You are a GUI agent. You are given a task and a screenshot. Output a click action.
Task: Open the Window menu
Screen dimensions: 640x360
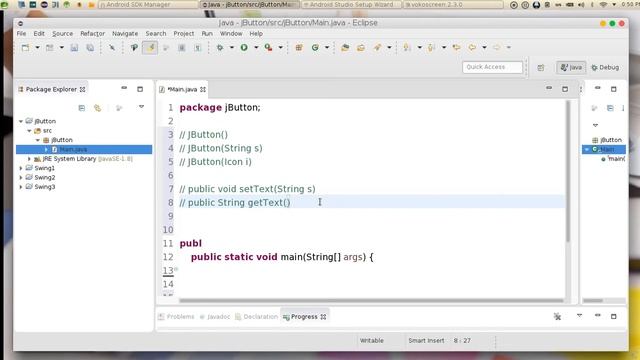(231, 33)
